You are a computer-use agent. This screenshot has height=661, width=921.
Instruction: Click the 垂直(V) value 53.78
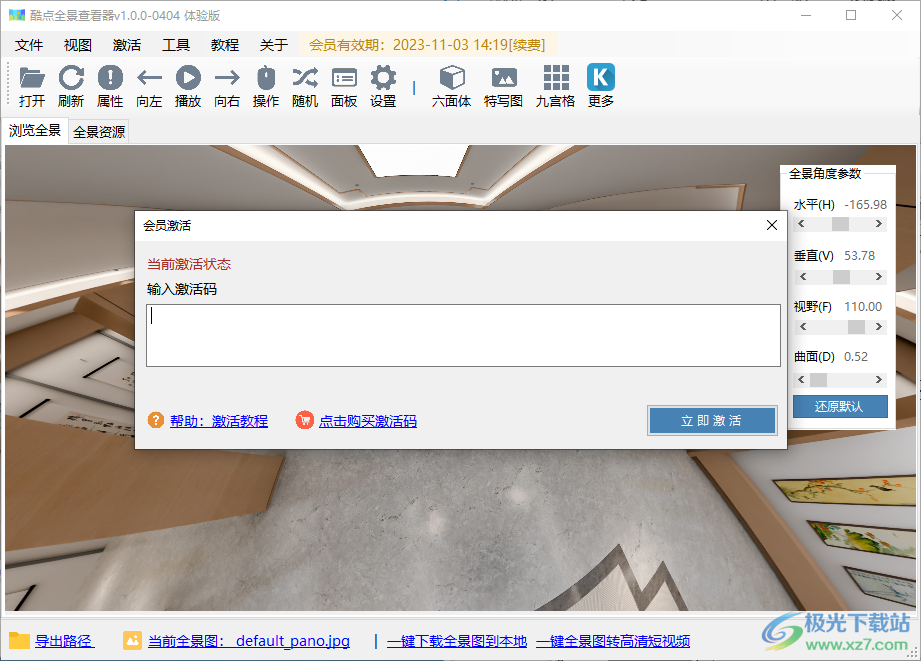tap(859, 256)
